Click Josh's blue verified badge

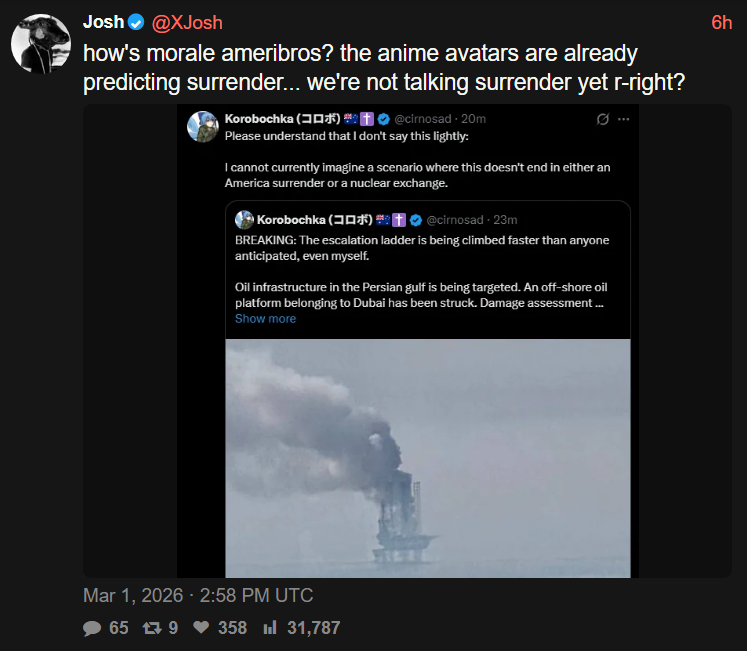click(x=136, y=22)
